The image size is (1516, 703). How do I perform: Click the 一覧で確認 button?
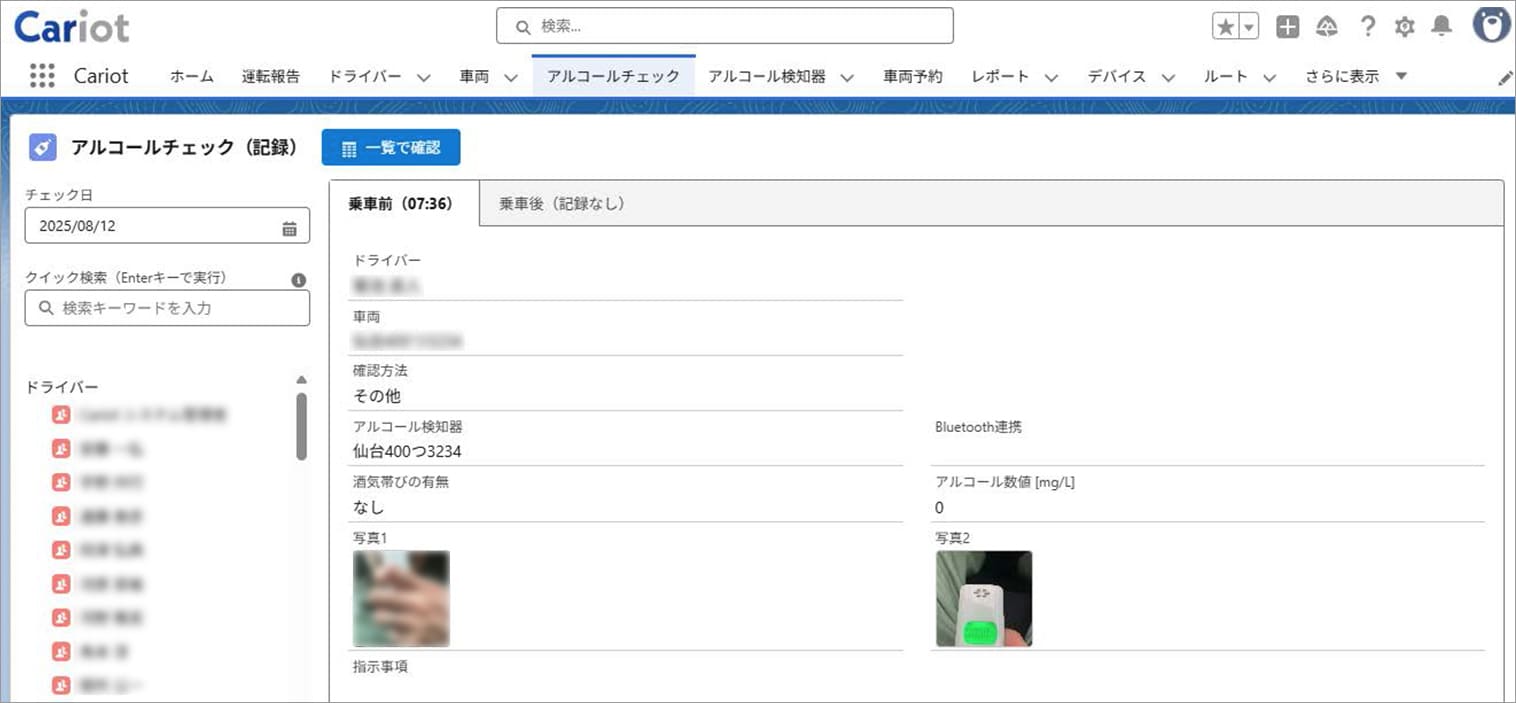click(x=390, y=147)
